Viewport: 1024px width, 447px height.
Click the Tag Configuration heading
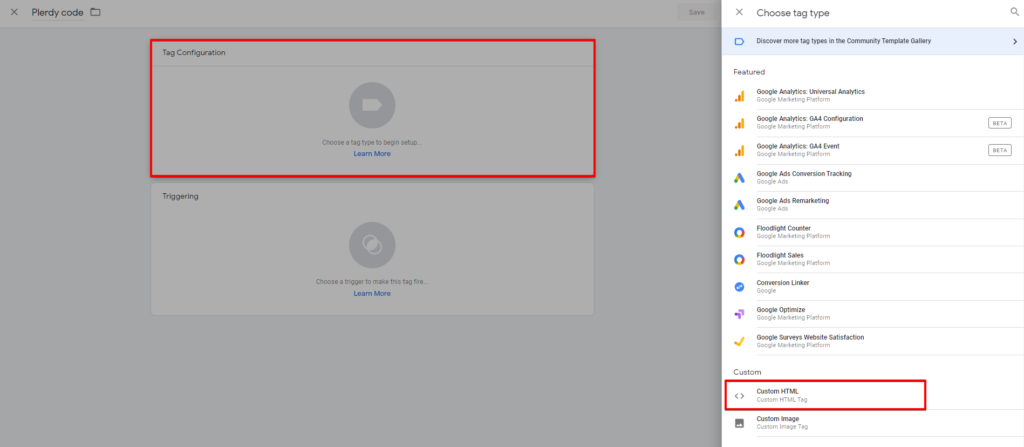pos(194,52)
